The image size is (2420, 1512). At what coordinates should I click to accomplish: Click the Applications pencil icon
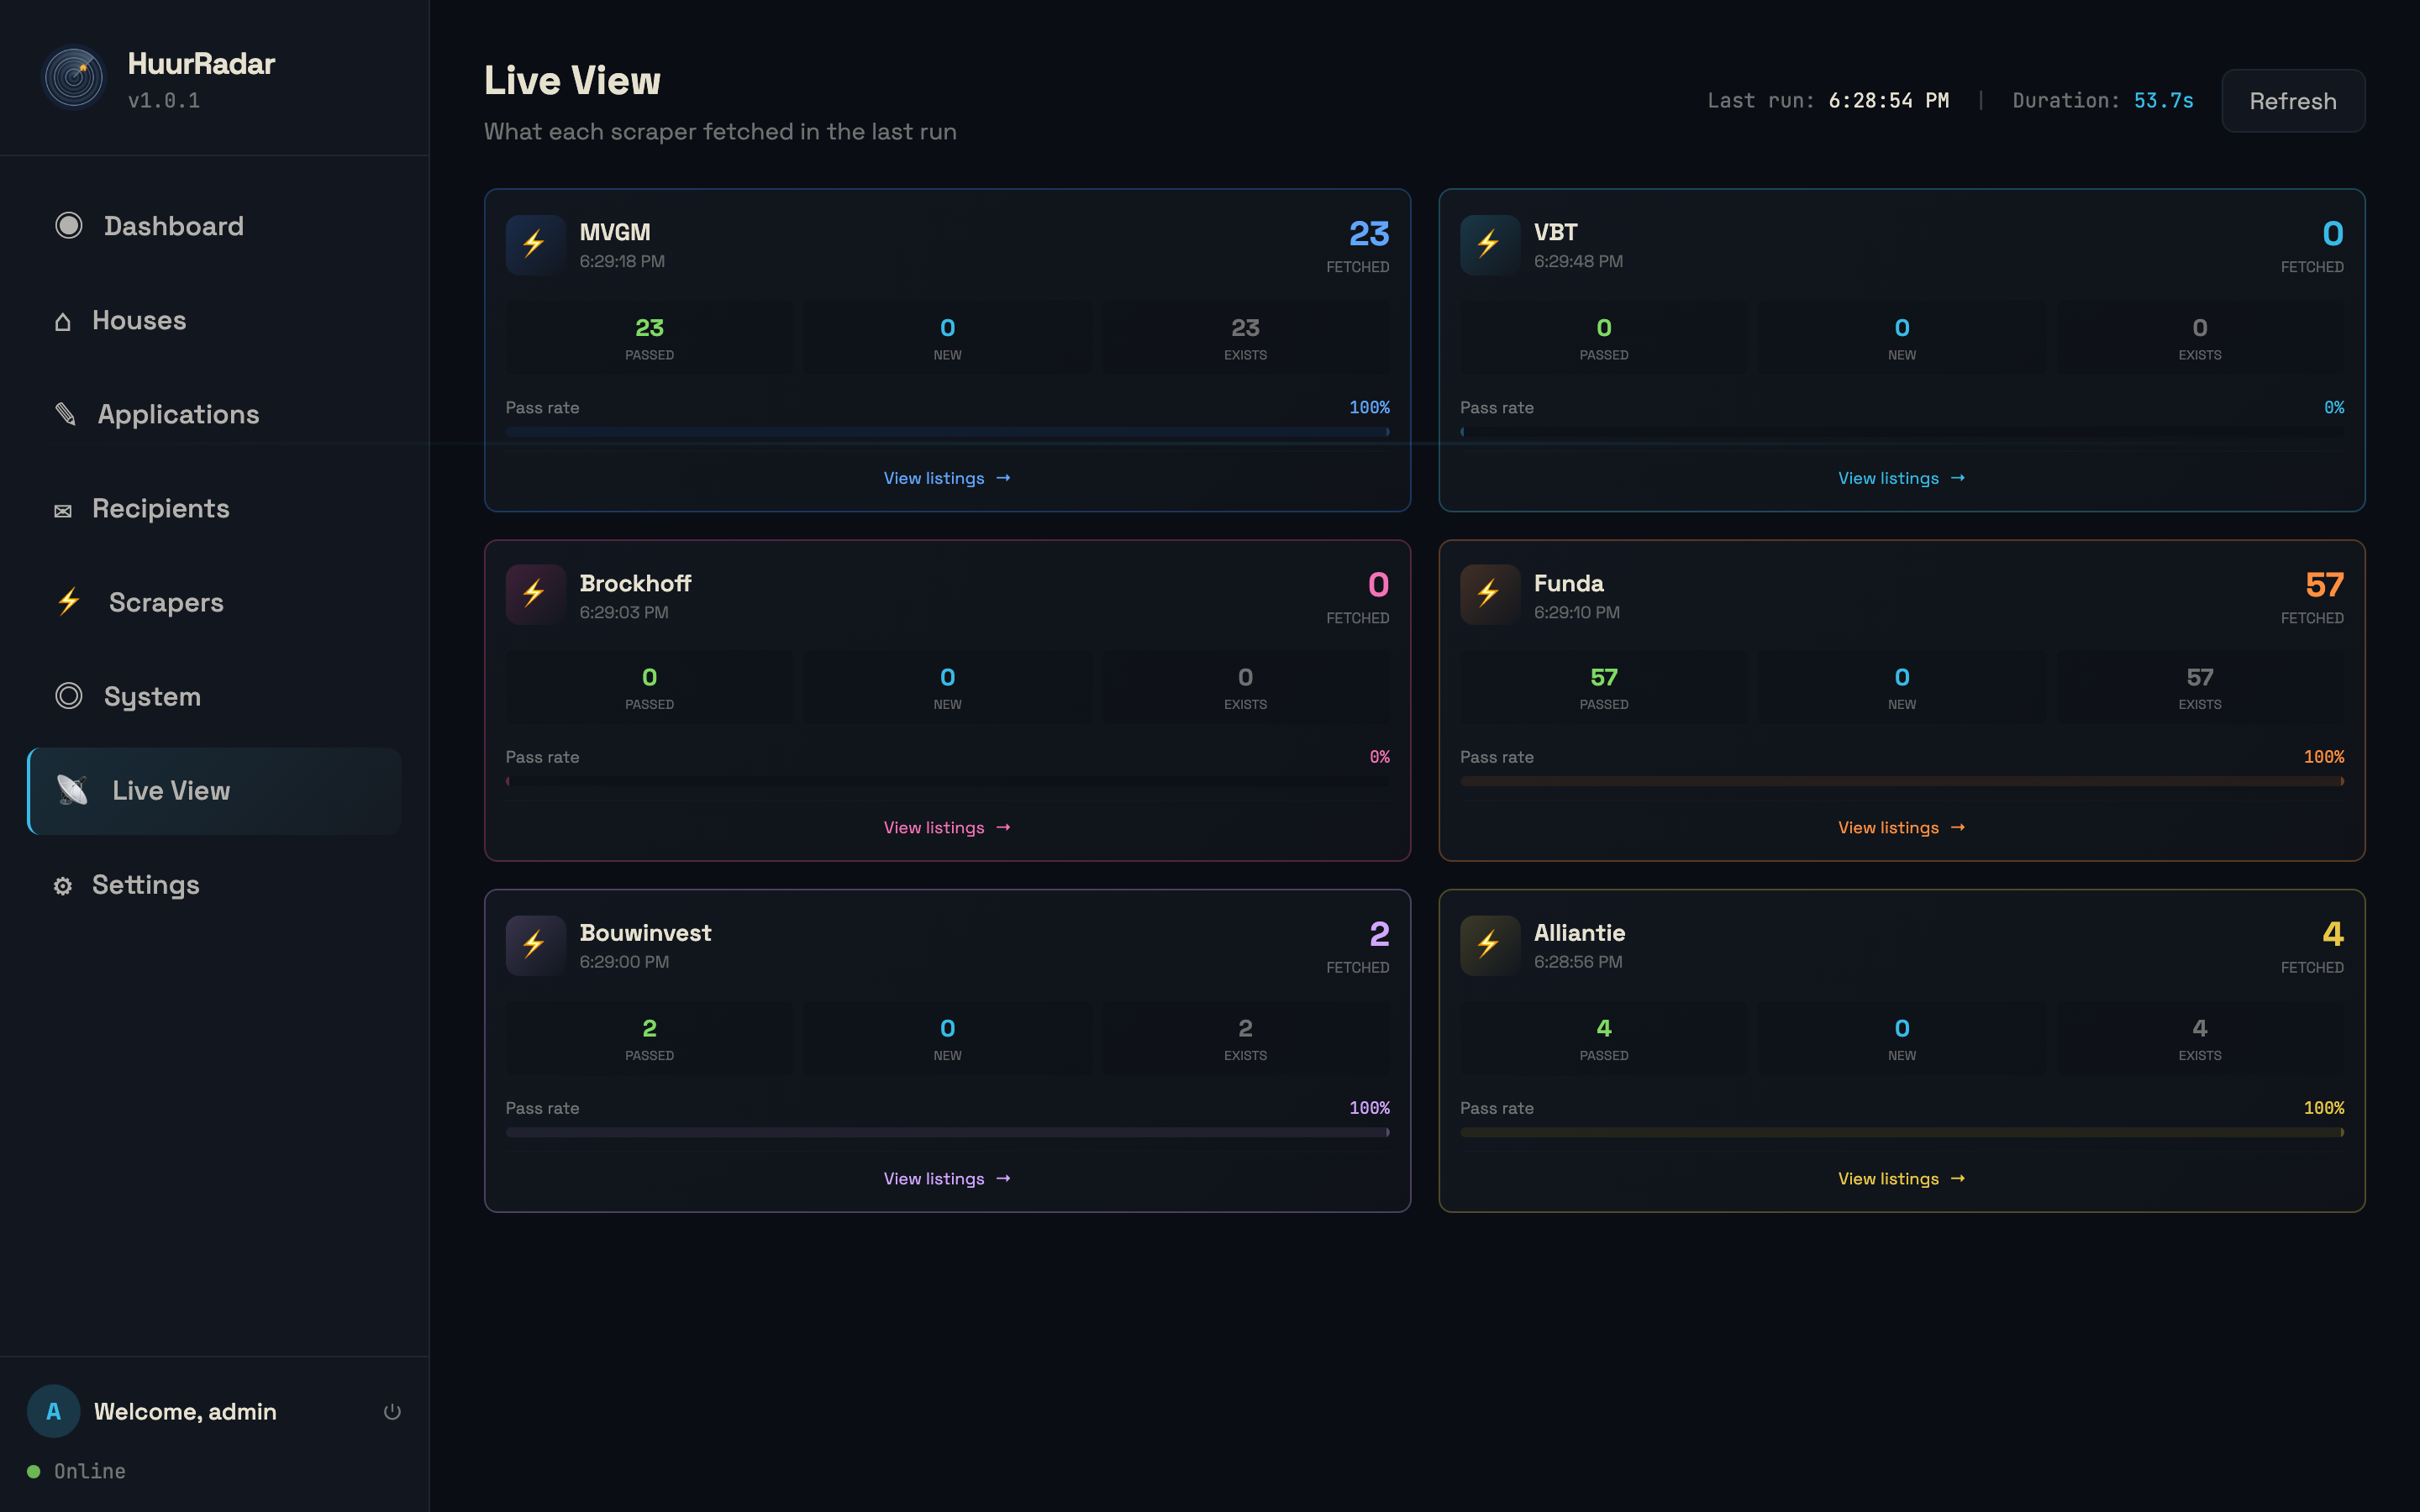(66, 414)
